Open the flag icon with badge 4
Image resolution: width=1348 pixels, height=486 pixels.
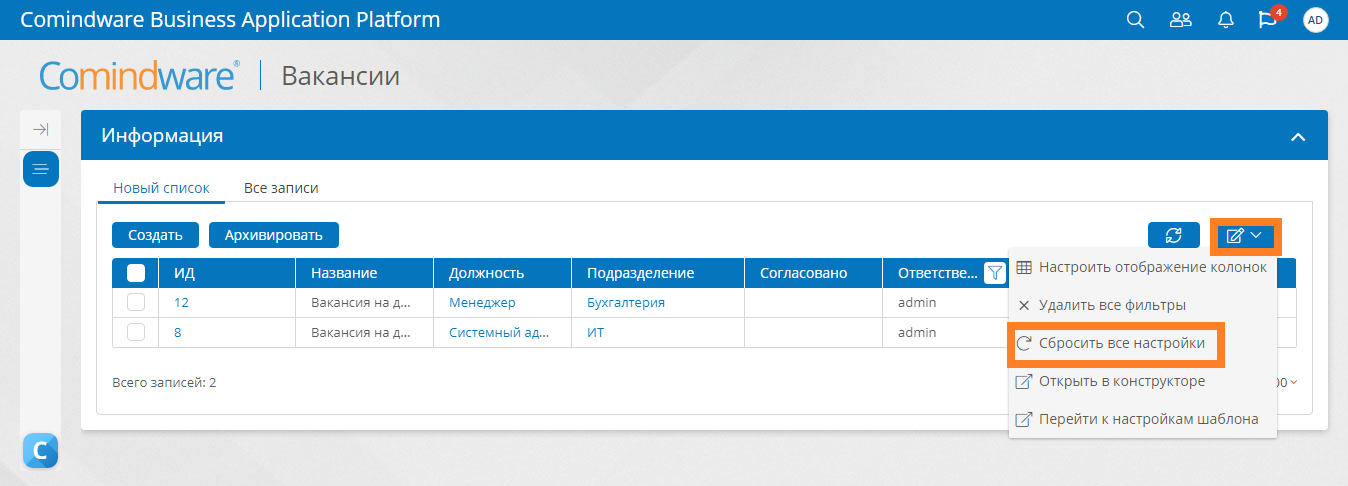[1269, 18]
